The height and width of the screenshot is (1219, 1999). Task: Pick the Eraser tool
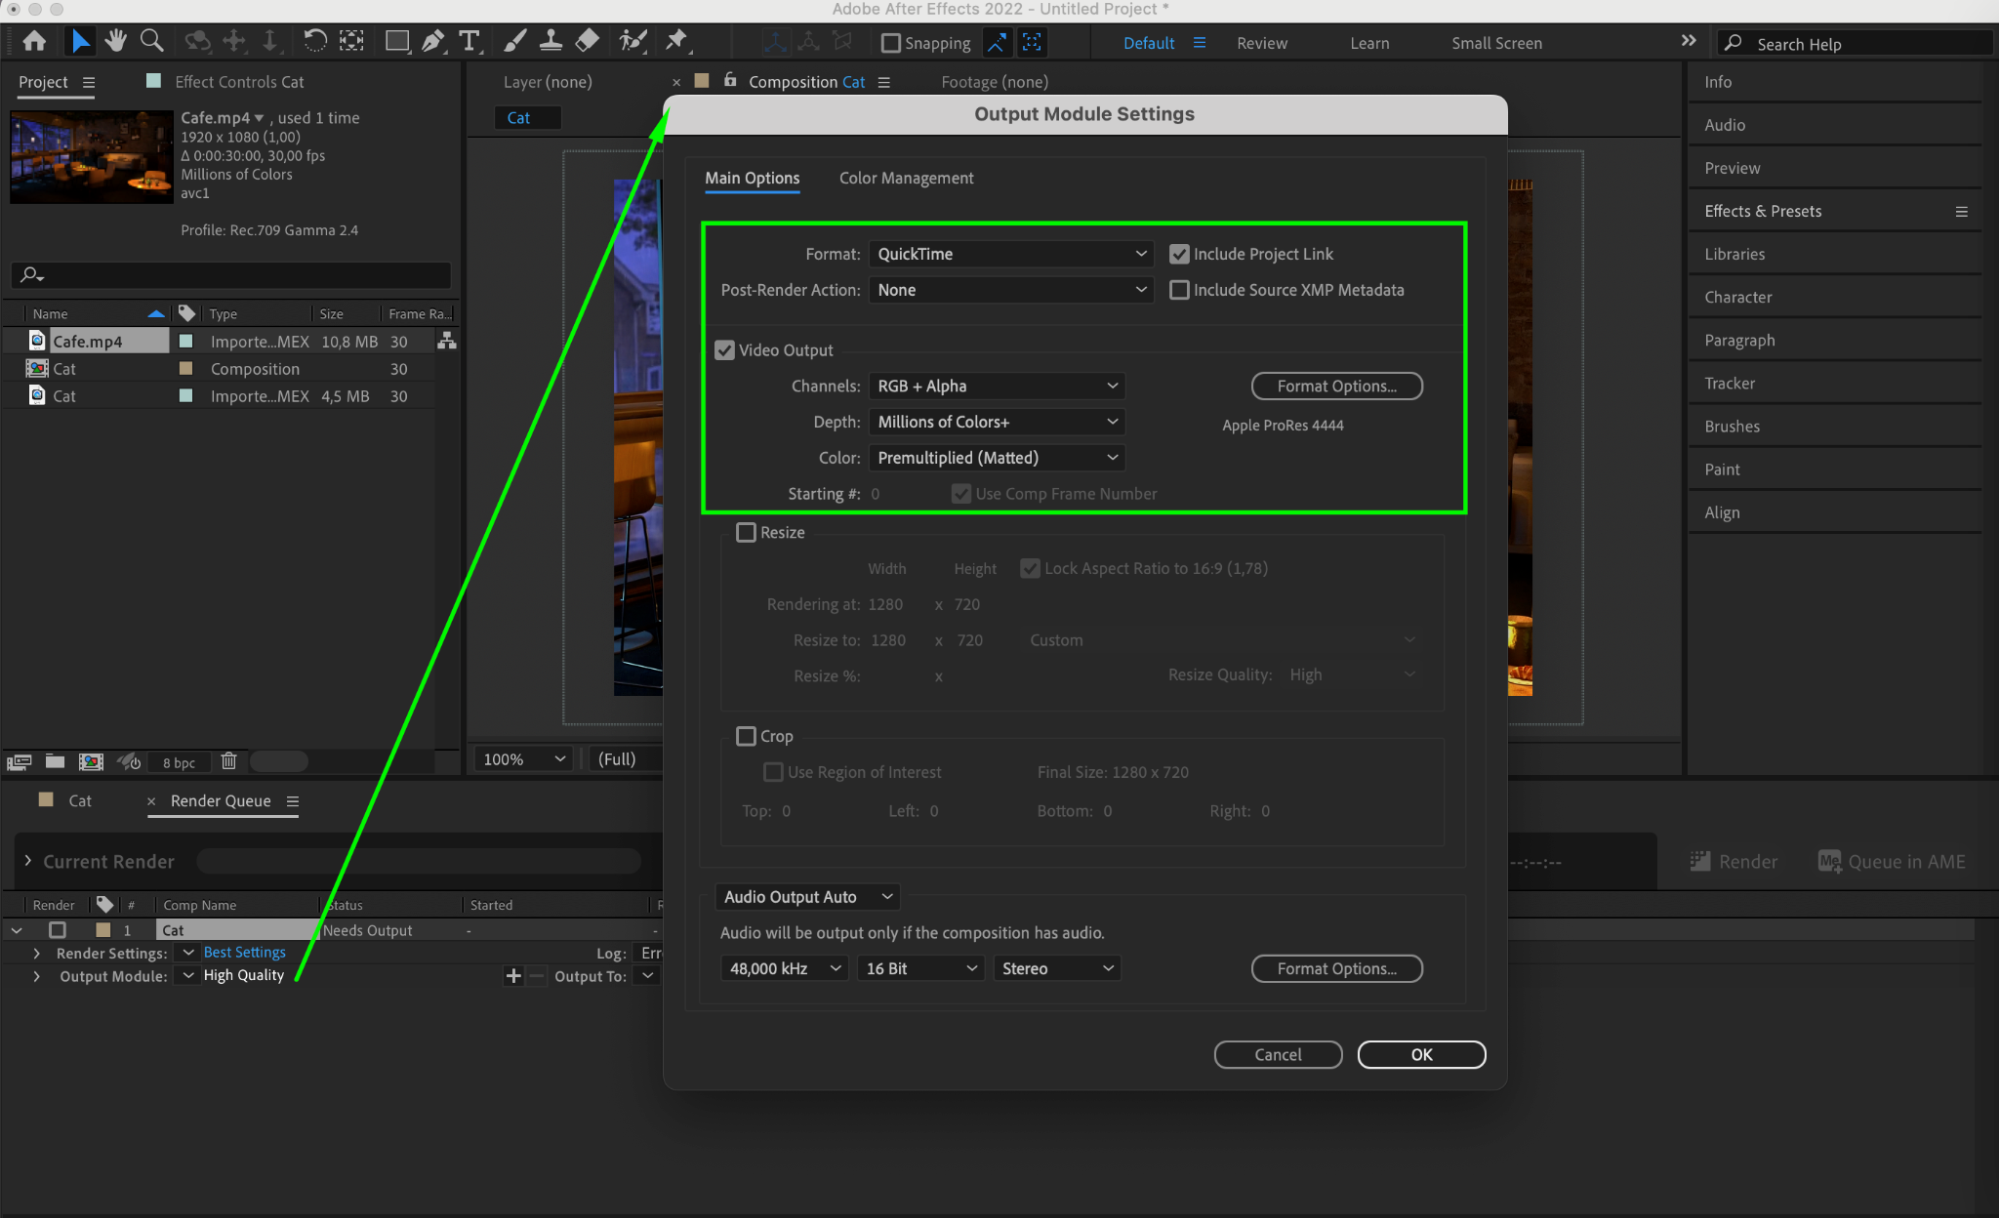(588, 41)
